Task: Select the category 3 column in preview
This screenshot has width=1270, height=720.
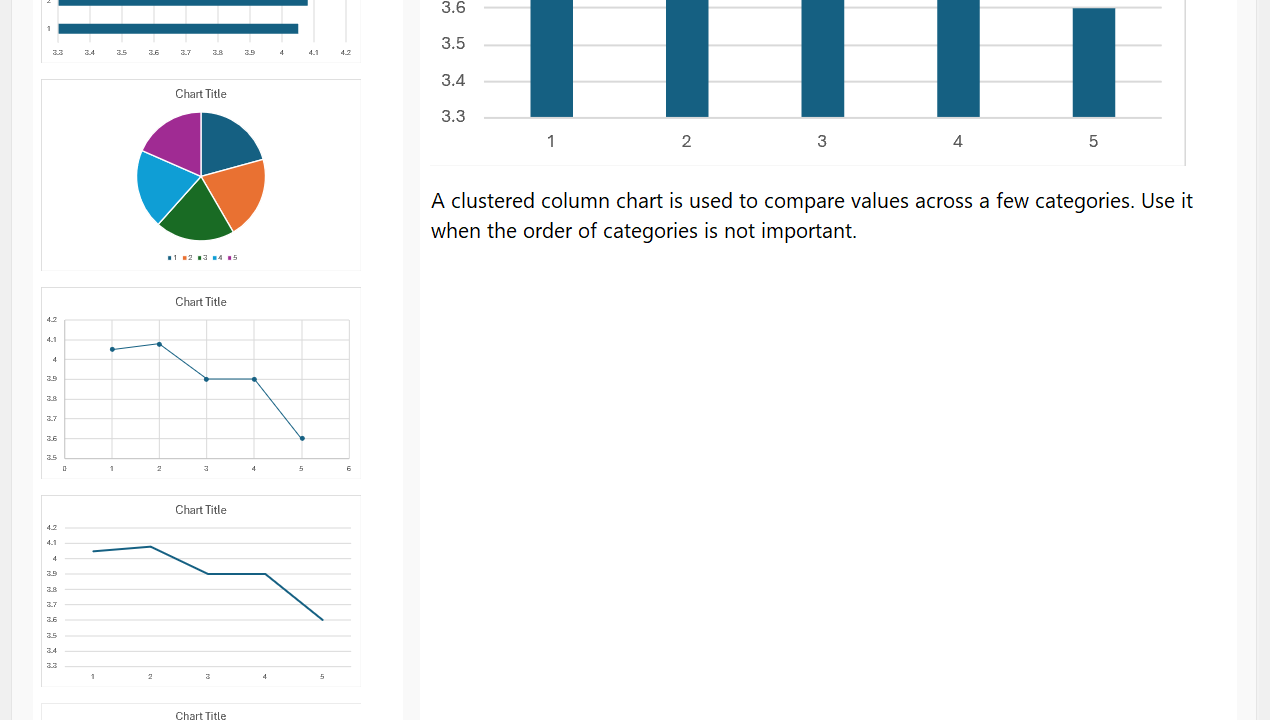Action: pos(822,58)
